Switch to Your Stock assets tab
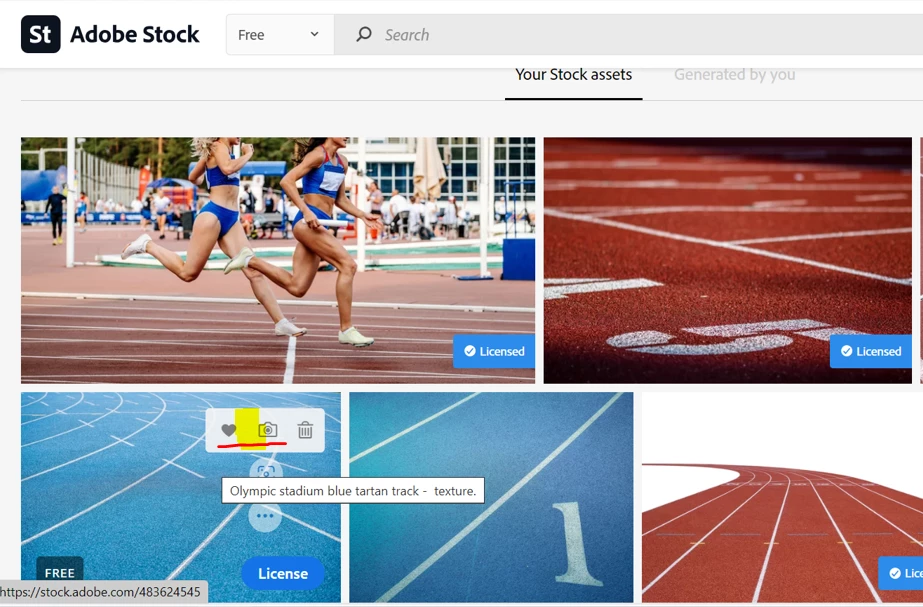The height and width of the screenshot is (607, 923). click(573, 75)
